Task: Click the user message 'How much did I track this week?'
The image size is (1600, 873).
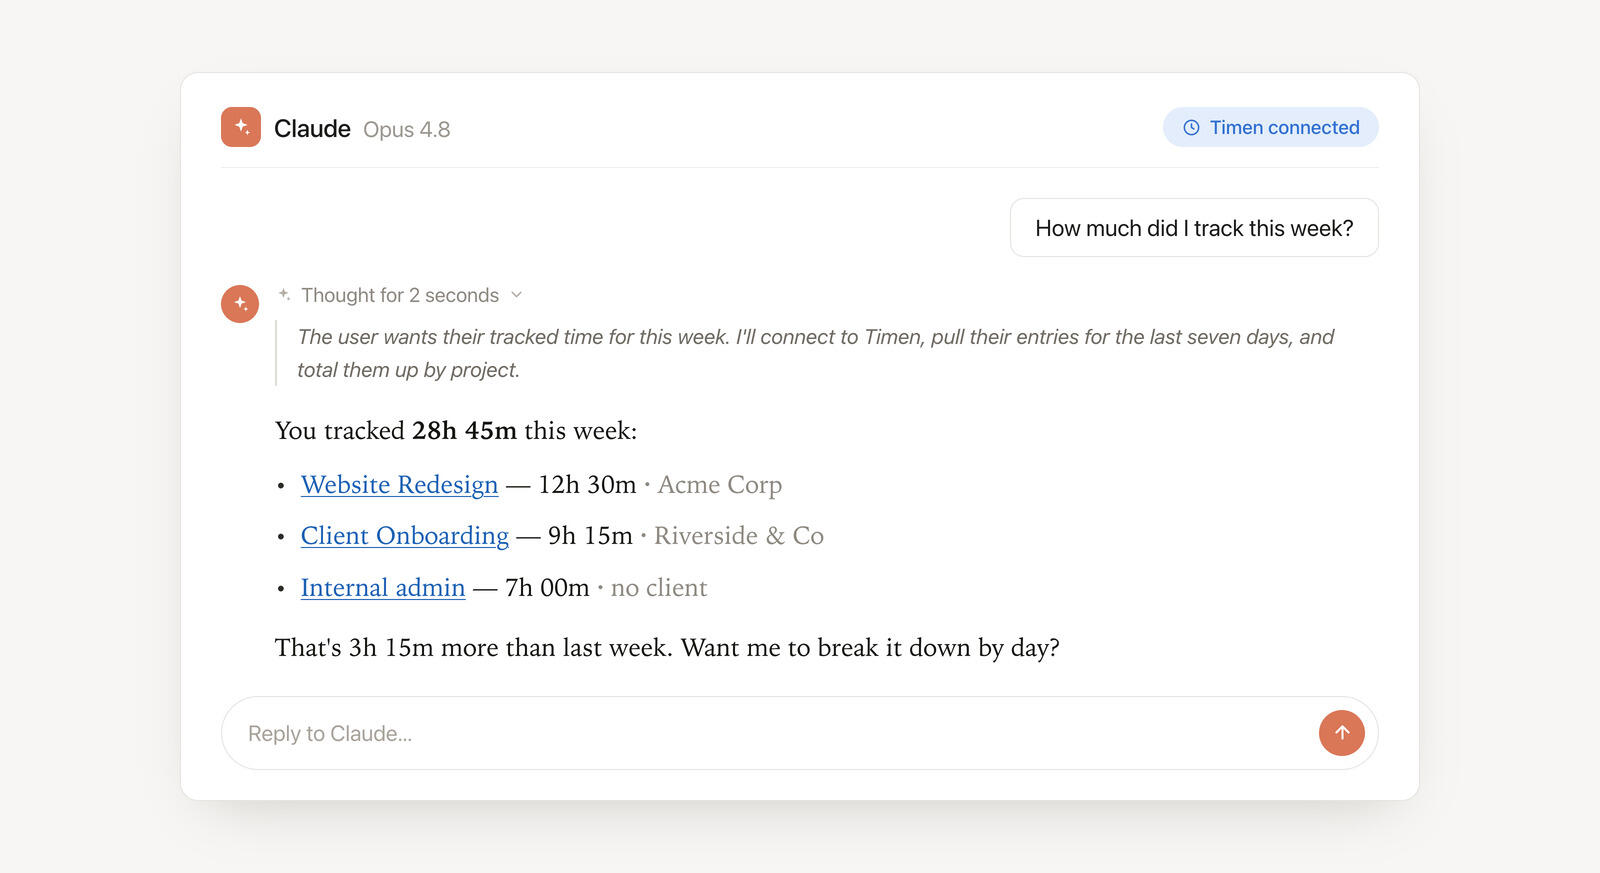Action: click(x=1194, y=228)
